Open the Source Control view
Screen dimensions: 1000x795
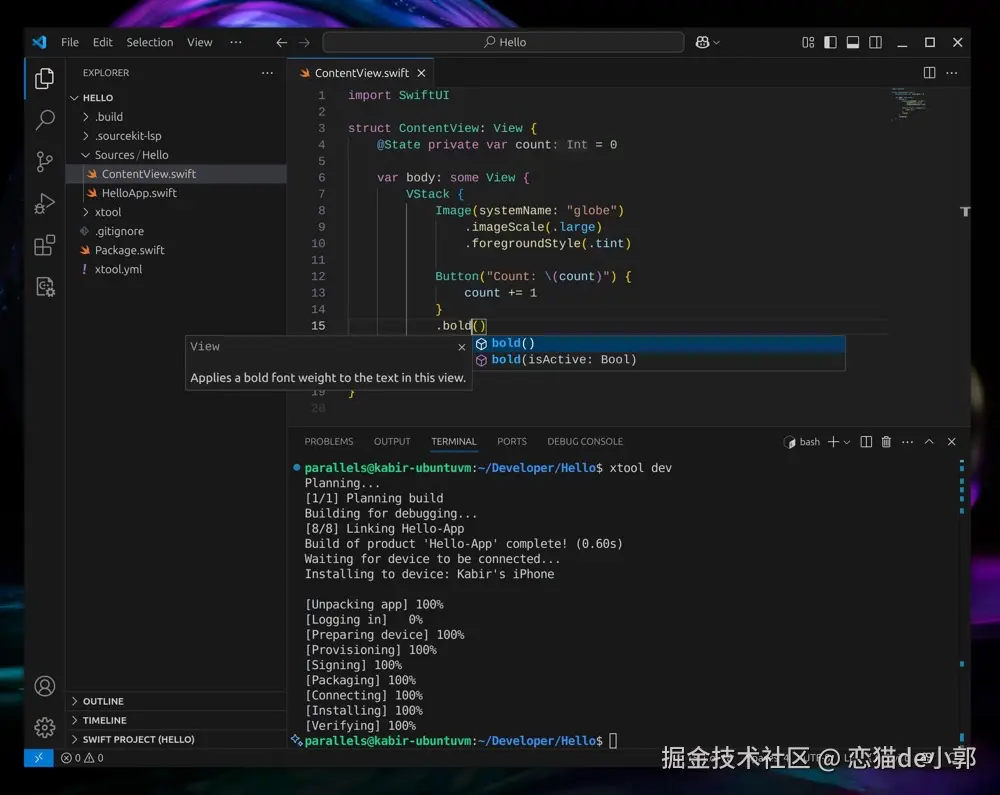coord(45,161)
